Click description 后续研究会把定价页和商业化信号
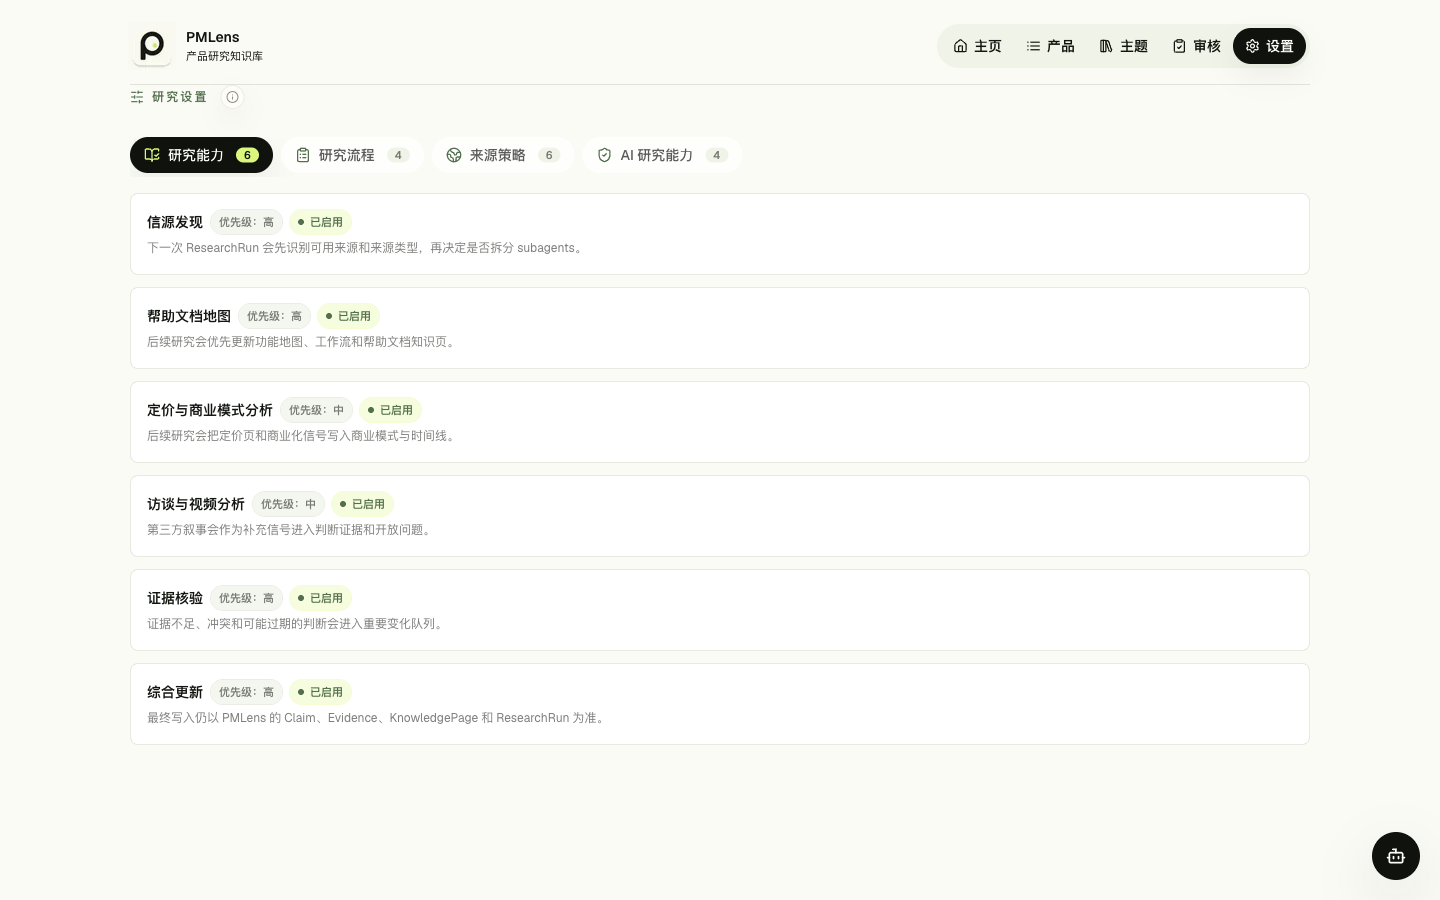The height and width of the screenshot is (900, 1440). coord(303,436)
